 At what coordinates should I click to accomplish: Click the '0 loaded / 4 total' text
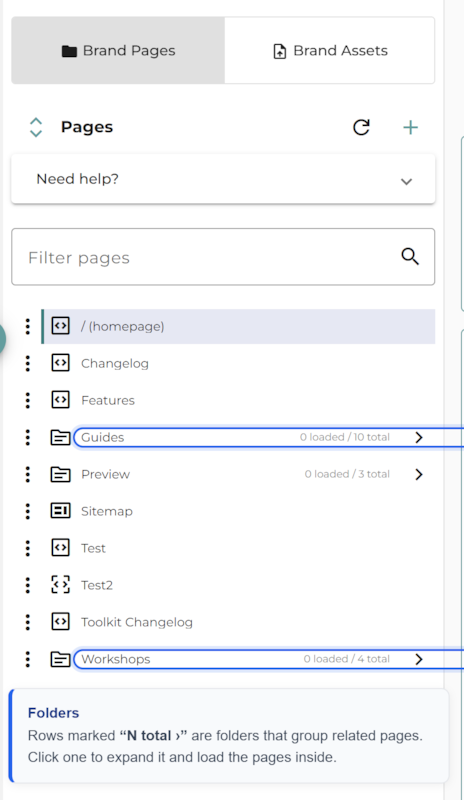pyautogui.click(x=347, y=659)
